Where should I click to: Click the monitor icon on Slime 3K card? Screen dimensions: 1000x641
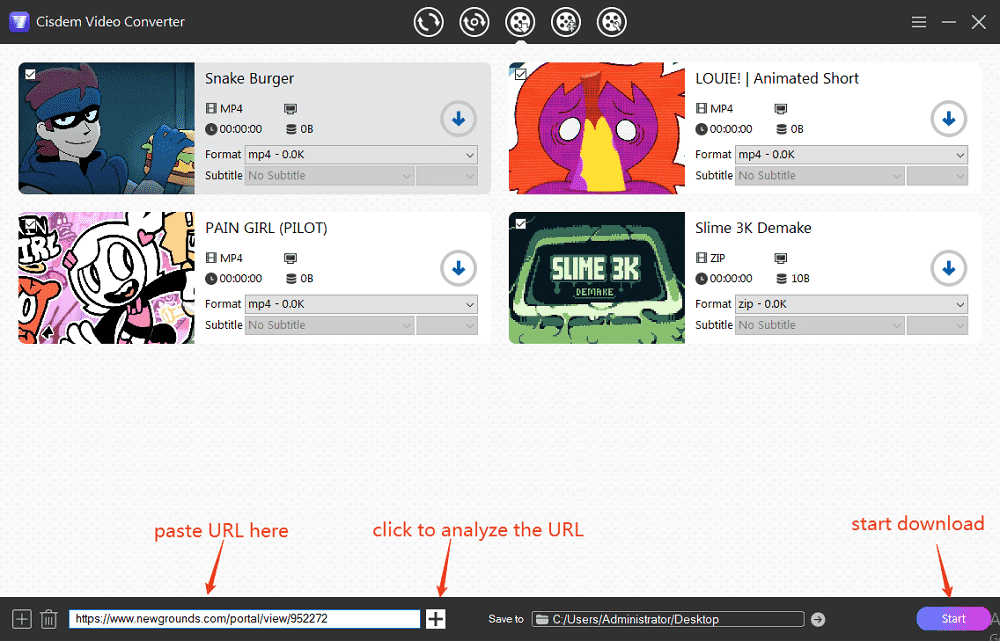pos(781,258)
